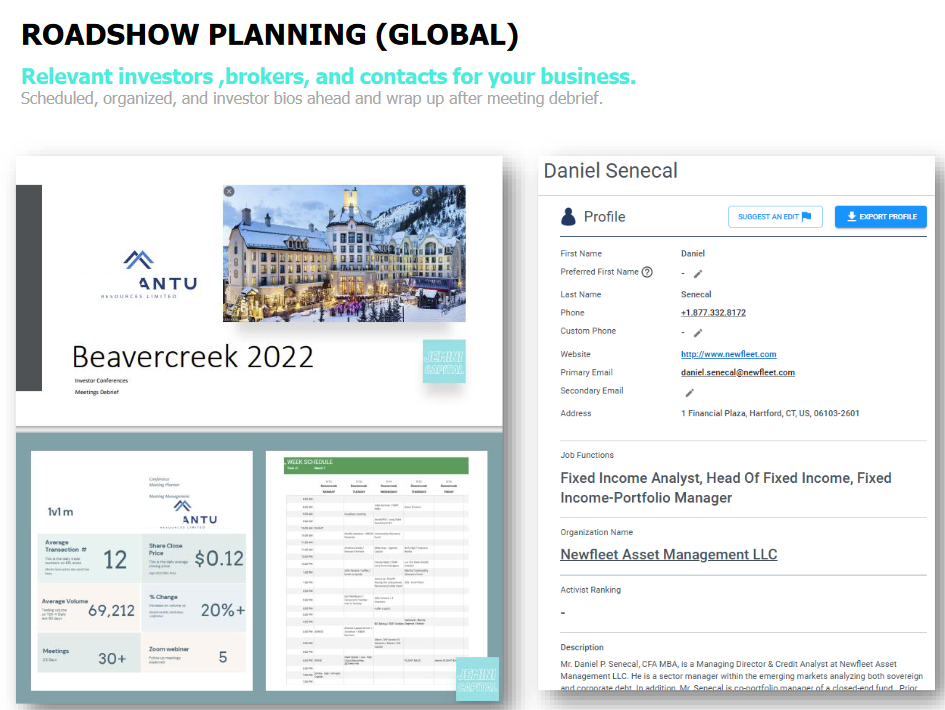
Task: Click the First Name value 'Daniel'
Action: [x=693, y=254]
